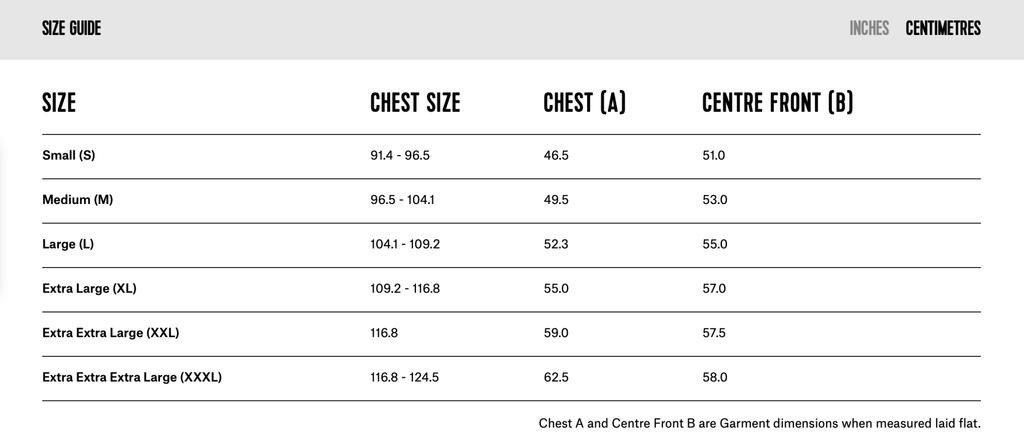The height and width of the screenshot is (437, 1024).
Task: Select the 57.5 Centre Front value
Action: 715,333
